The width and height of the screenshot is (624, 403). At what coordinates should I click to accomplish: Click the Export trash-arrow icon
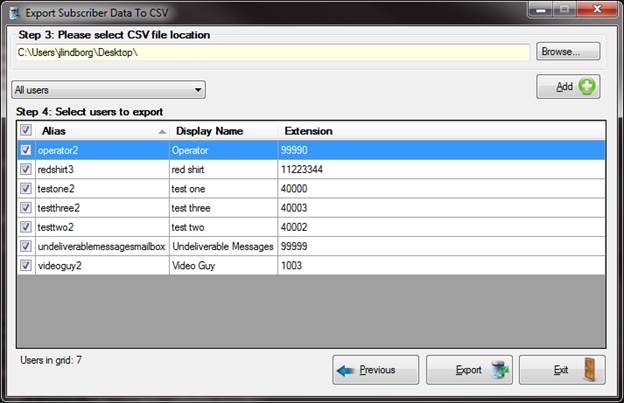pos(499,370)
